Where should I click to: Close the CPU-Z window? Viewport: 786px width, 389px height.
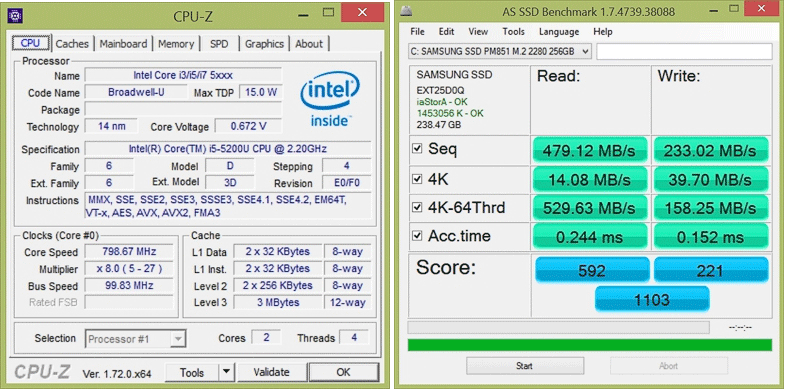[362, 13]
